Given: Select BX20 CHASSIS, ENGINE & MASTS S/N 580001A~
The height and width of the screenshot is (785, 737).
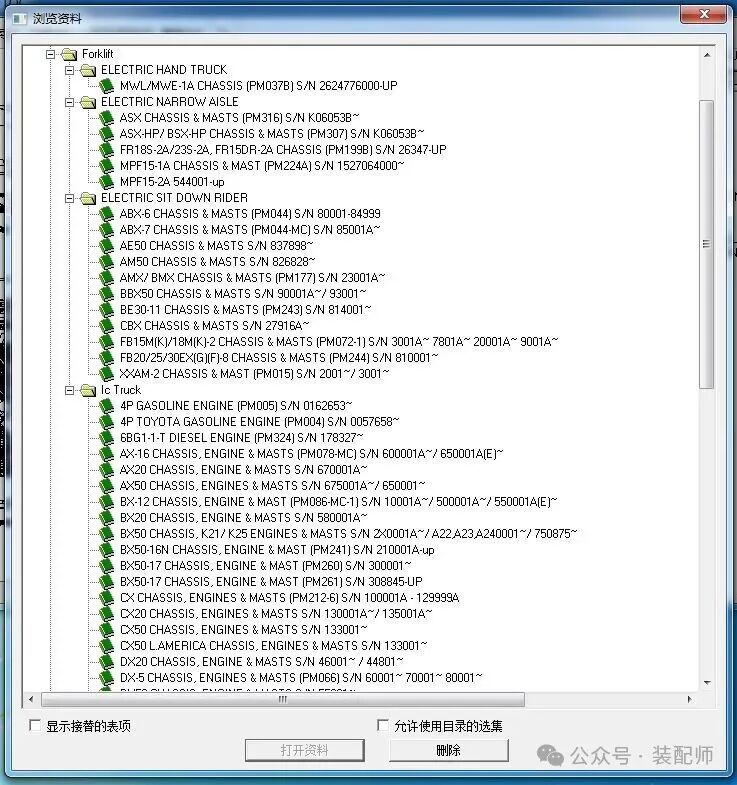Looking at the screenshot, I should (x=243, y=518).
